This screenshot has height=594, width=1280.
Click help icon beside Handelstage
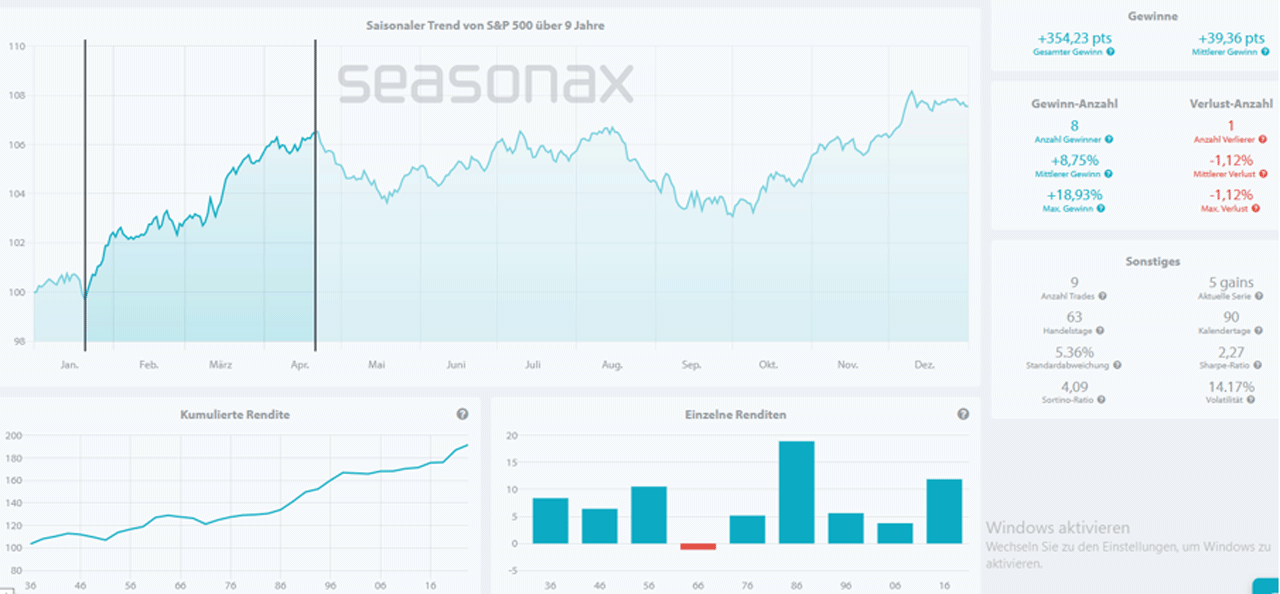tap(1100, 331)
